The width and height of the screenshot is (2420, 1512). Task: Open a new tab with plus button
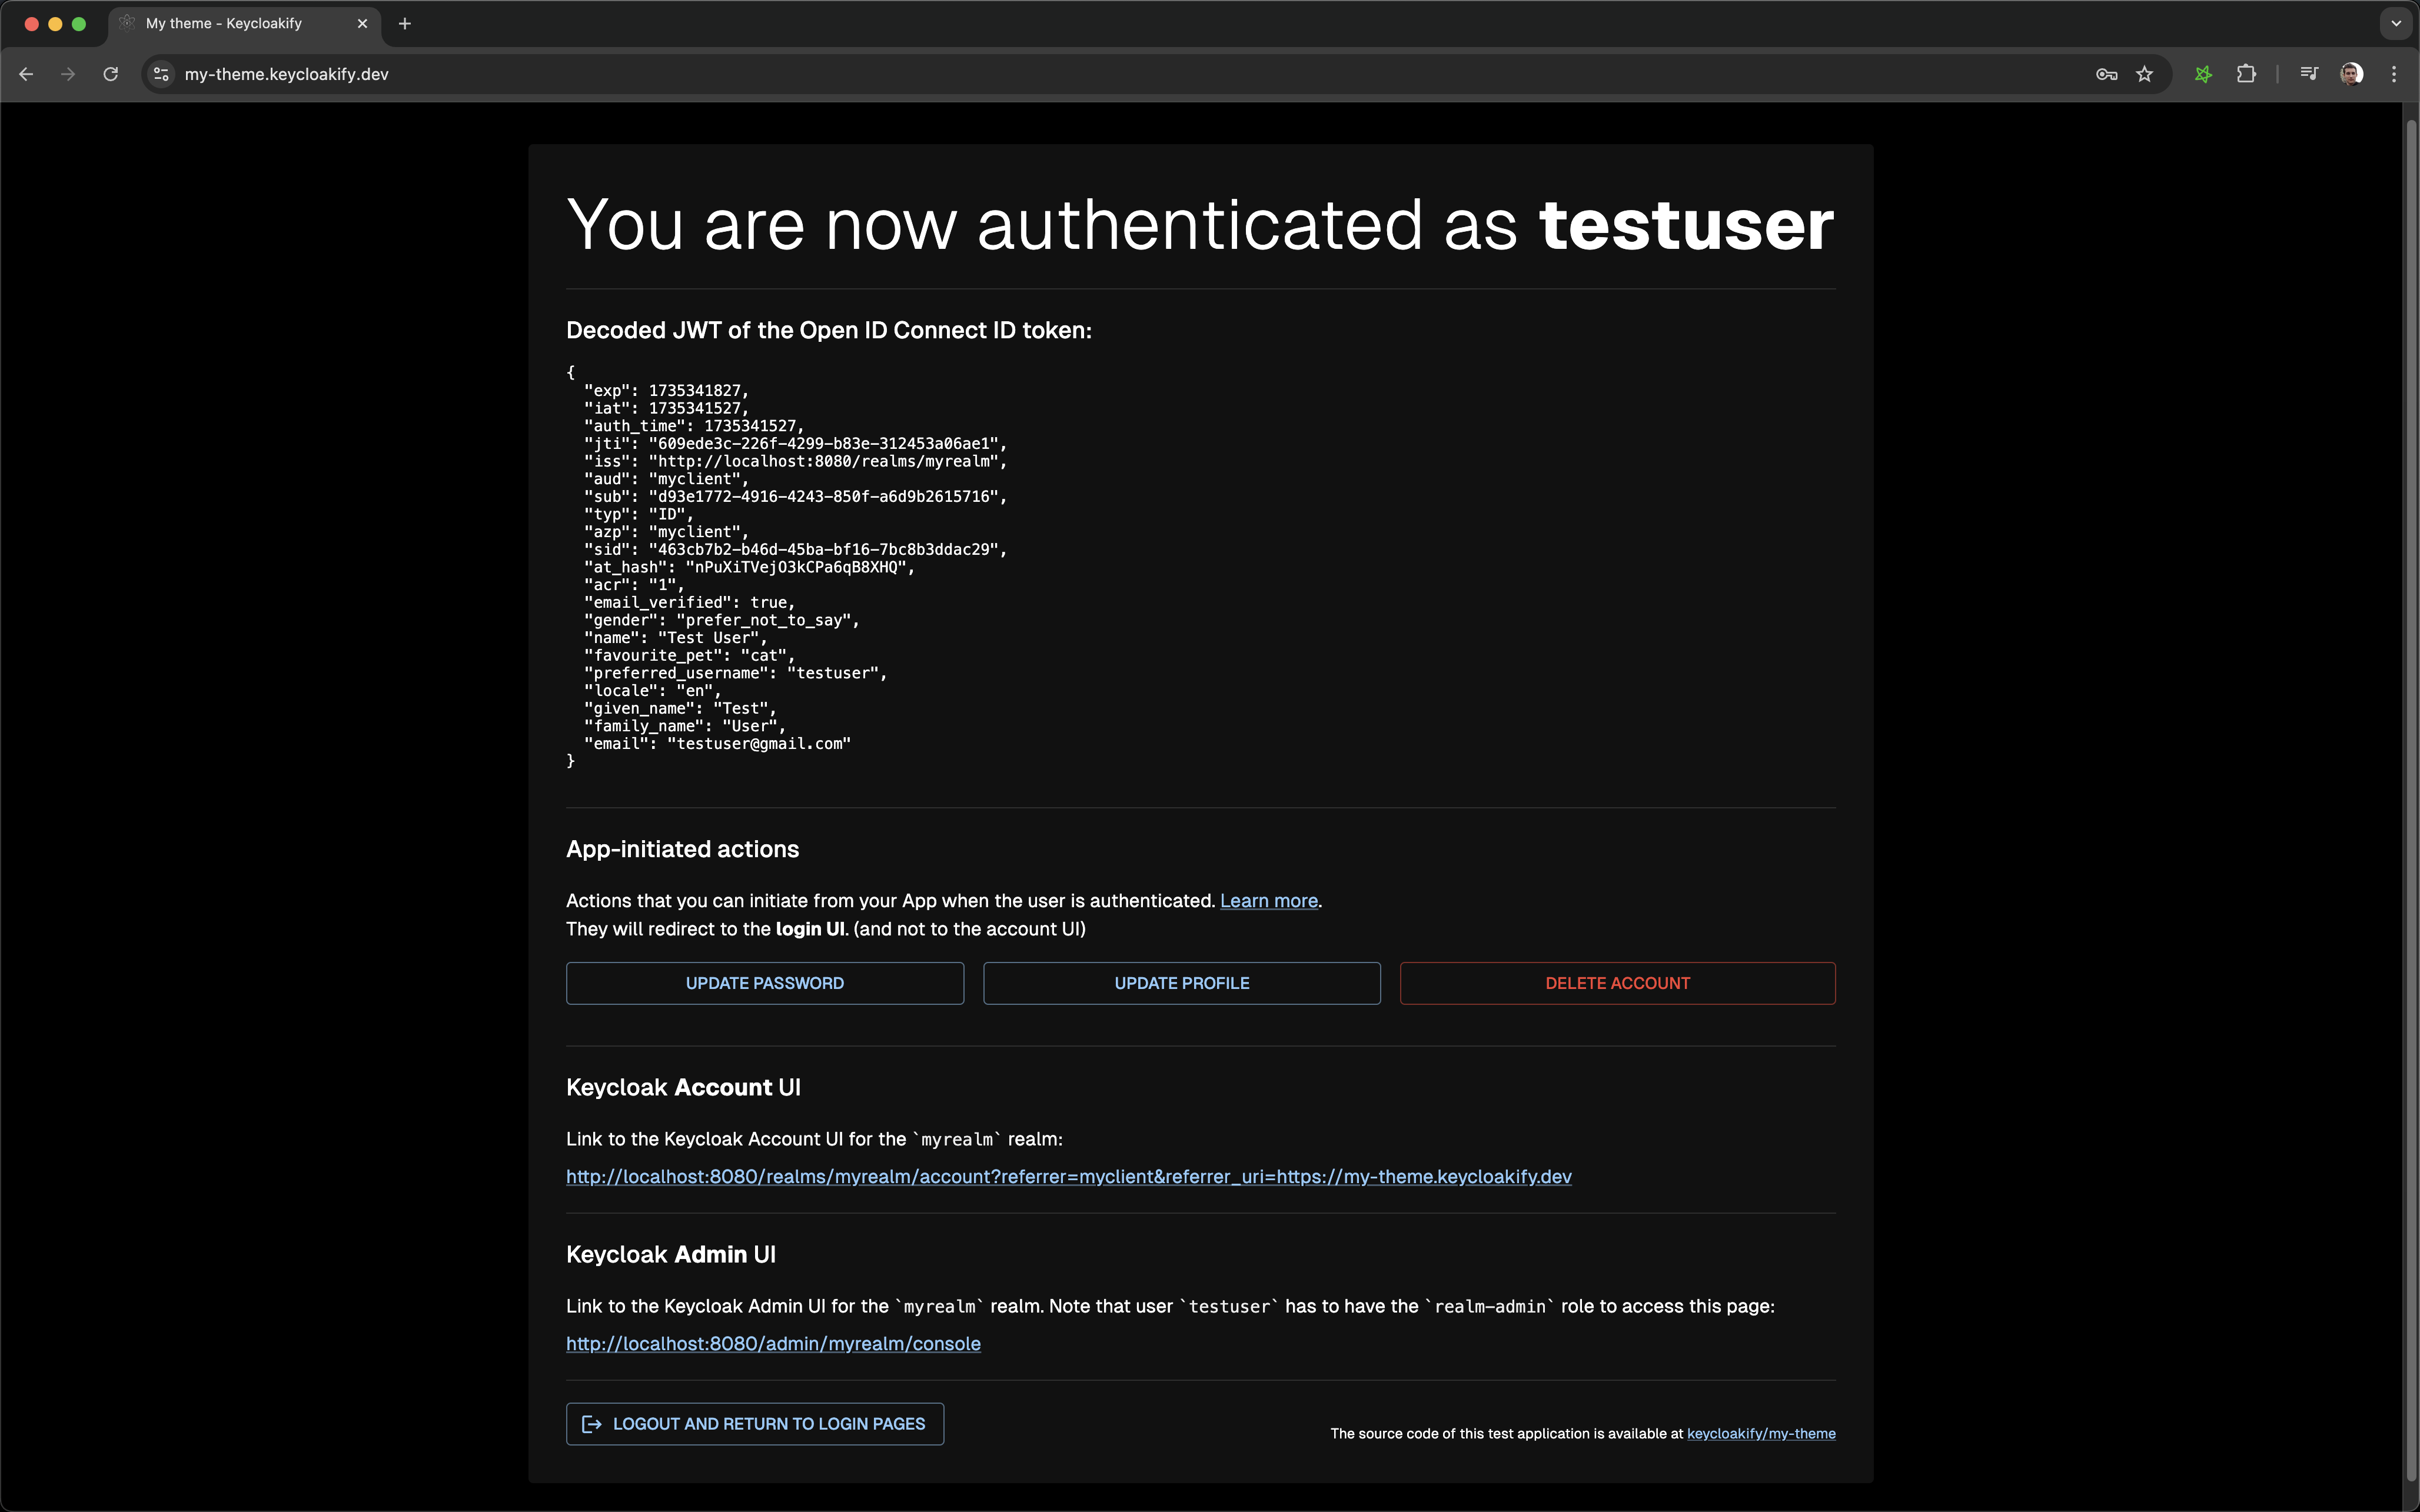[405, 23]
